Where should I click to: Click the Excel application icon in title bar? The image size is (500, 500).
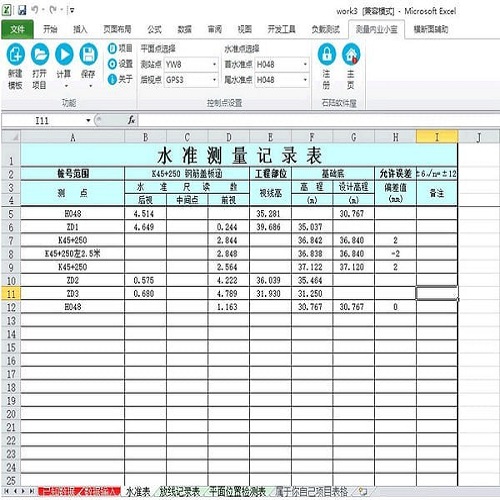[x=7, y=10]
